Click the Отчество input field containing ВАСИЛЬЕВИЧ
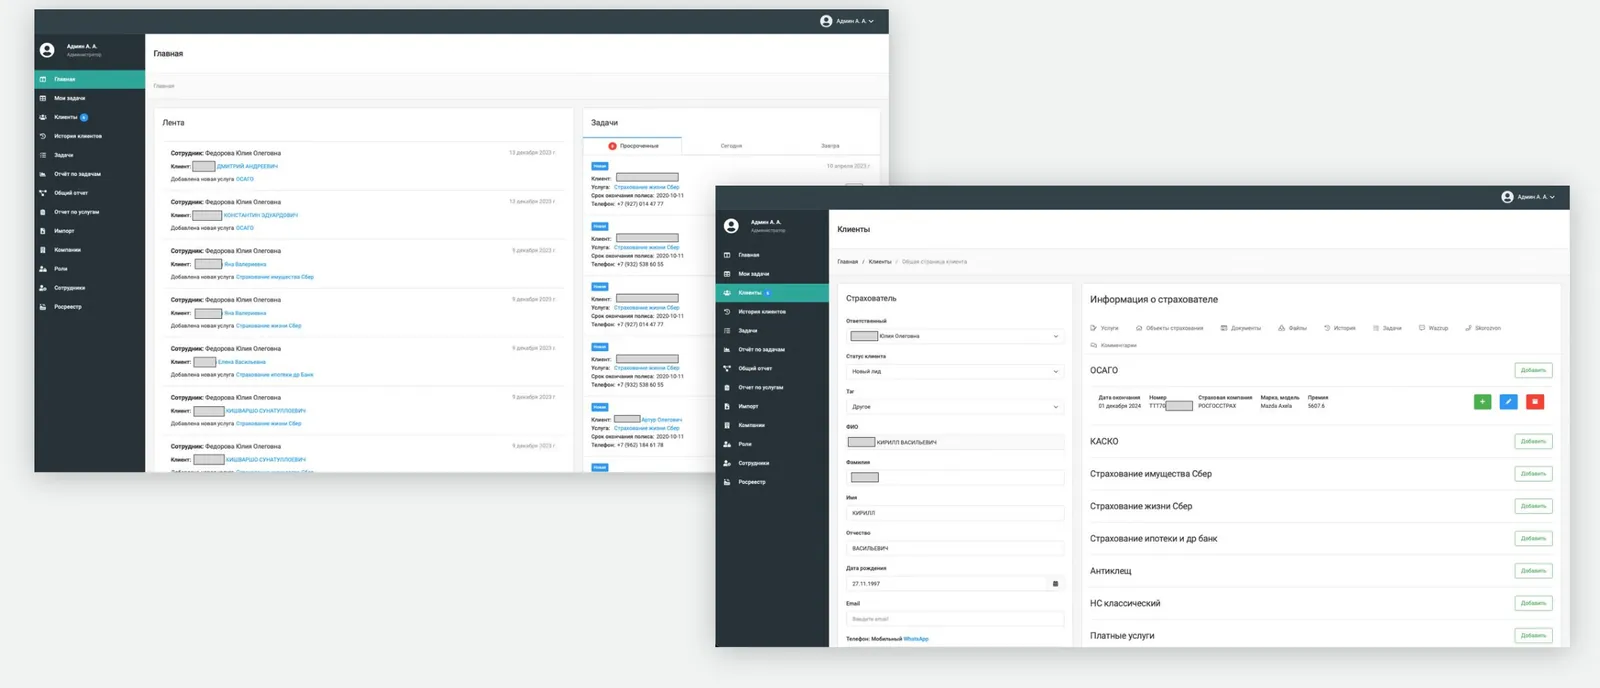 [955, 548]
